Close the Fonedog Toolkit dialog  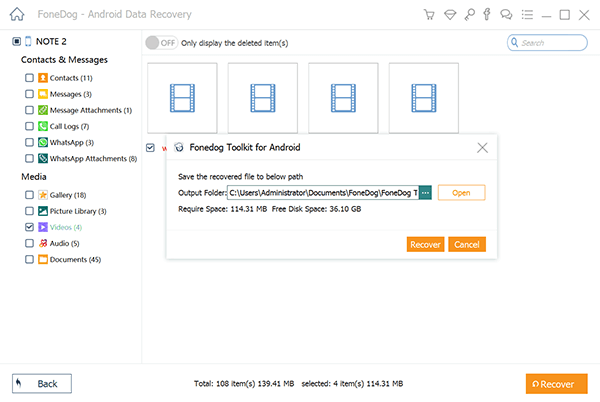click(482, 148)
